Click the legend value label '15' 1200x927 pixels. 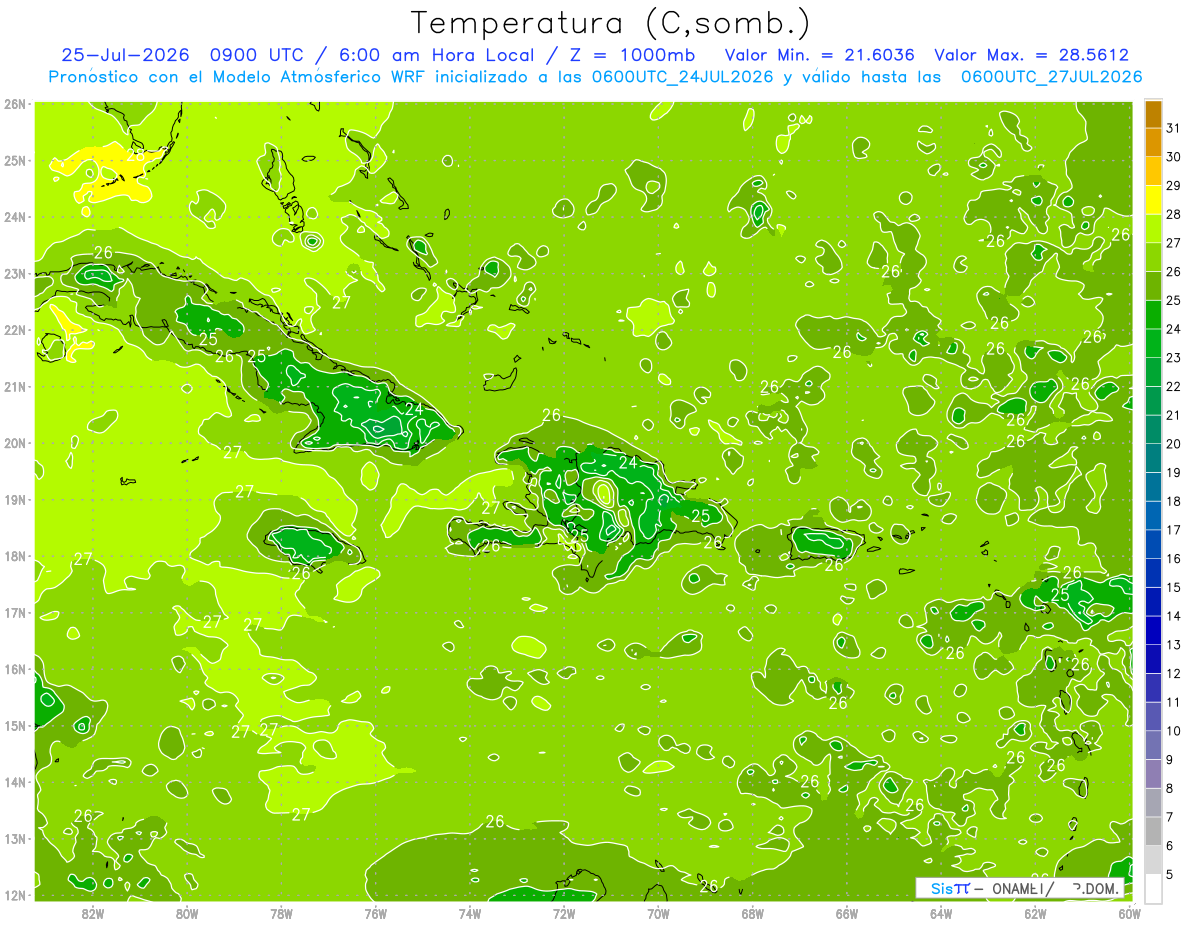1173,587
